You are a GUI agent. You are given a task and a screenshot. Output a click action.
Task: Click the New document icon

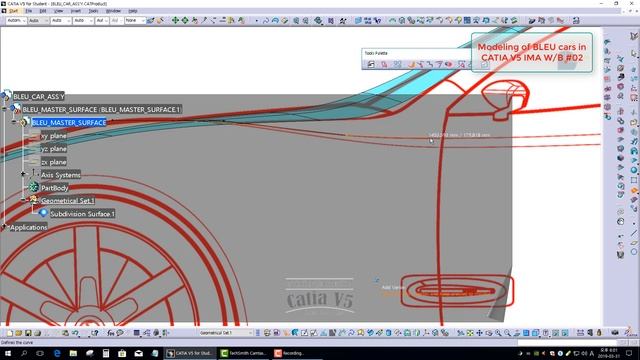coord(10,333)
